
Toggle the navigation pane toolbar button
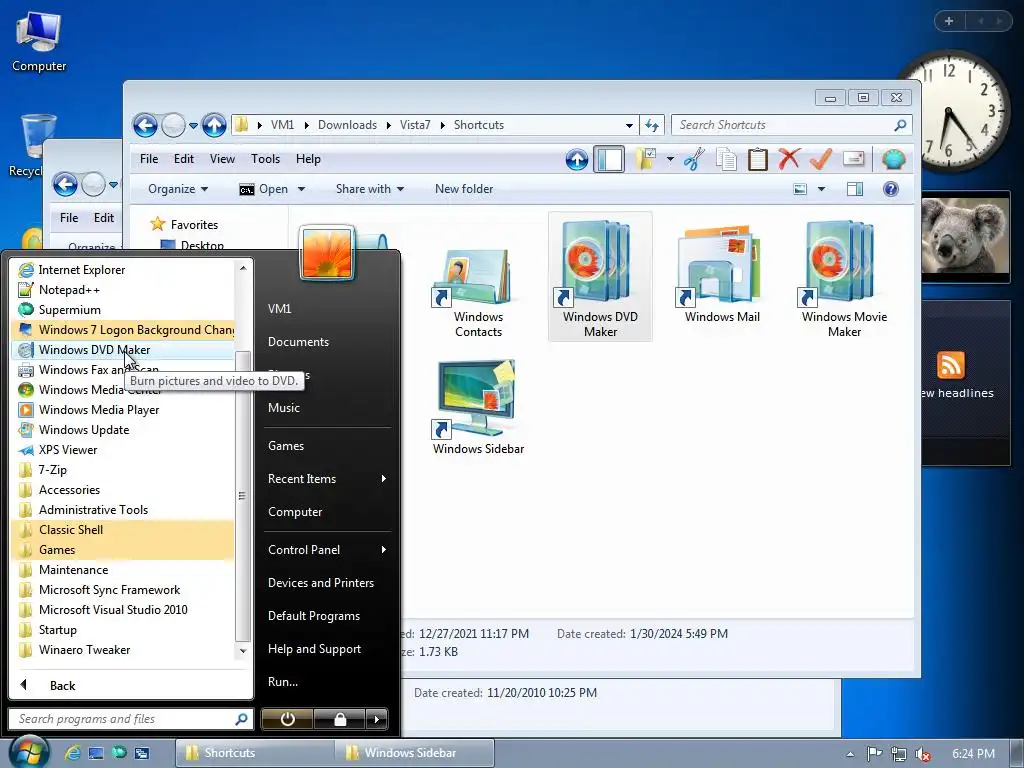pyautogui.click(x=609, y=159)
